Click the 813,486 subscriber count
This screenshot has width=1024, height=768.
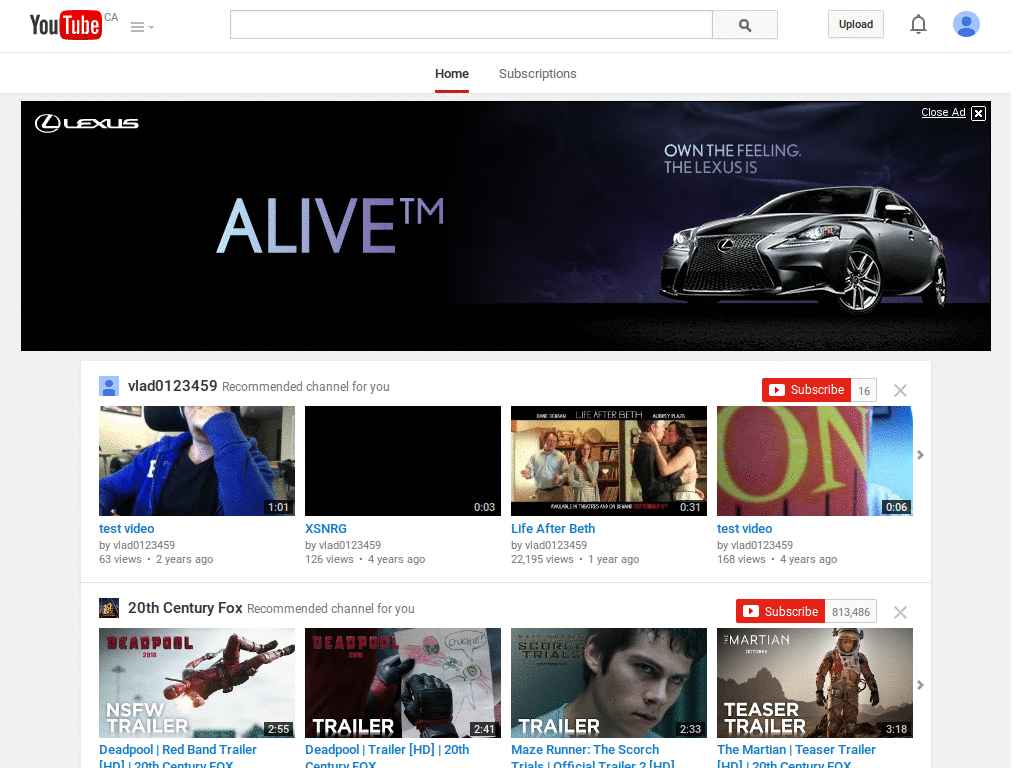tap(851, 612)
